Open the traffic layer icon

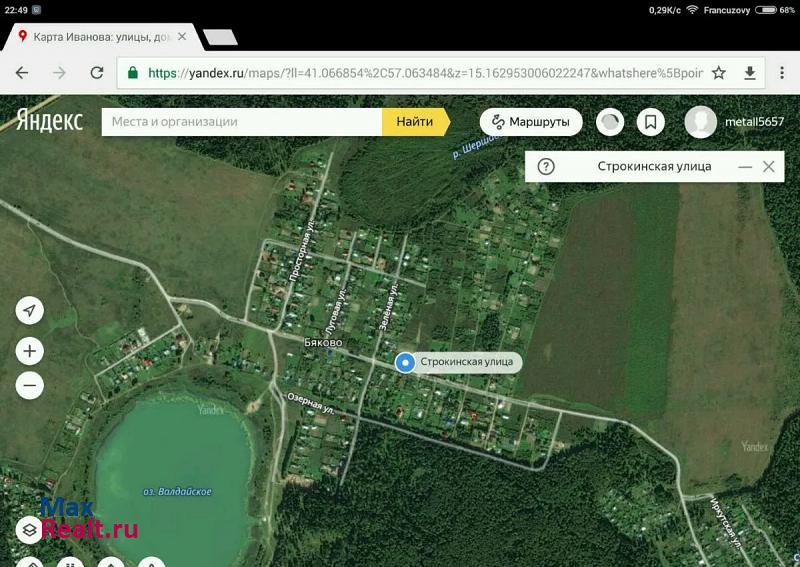pyautogui.click(x=609, y=122)
